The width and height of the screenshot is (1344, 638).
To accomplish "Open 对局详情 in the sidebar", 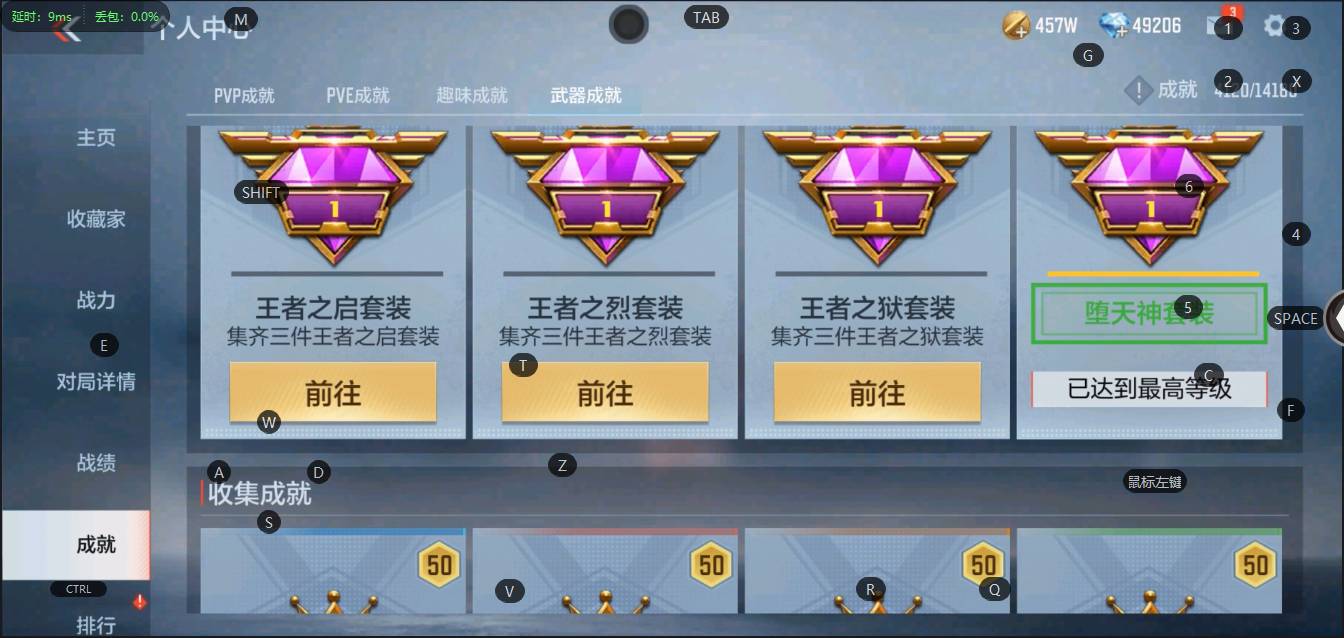I will tap(96, 381).
